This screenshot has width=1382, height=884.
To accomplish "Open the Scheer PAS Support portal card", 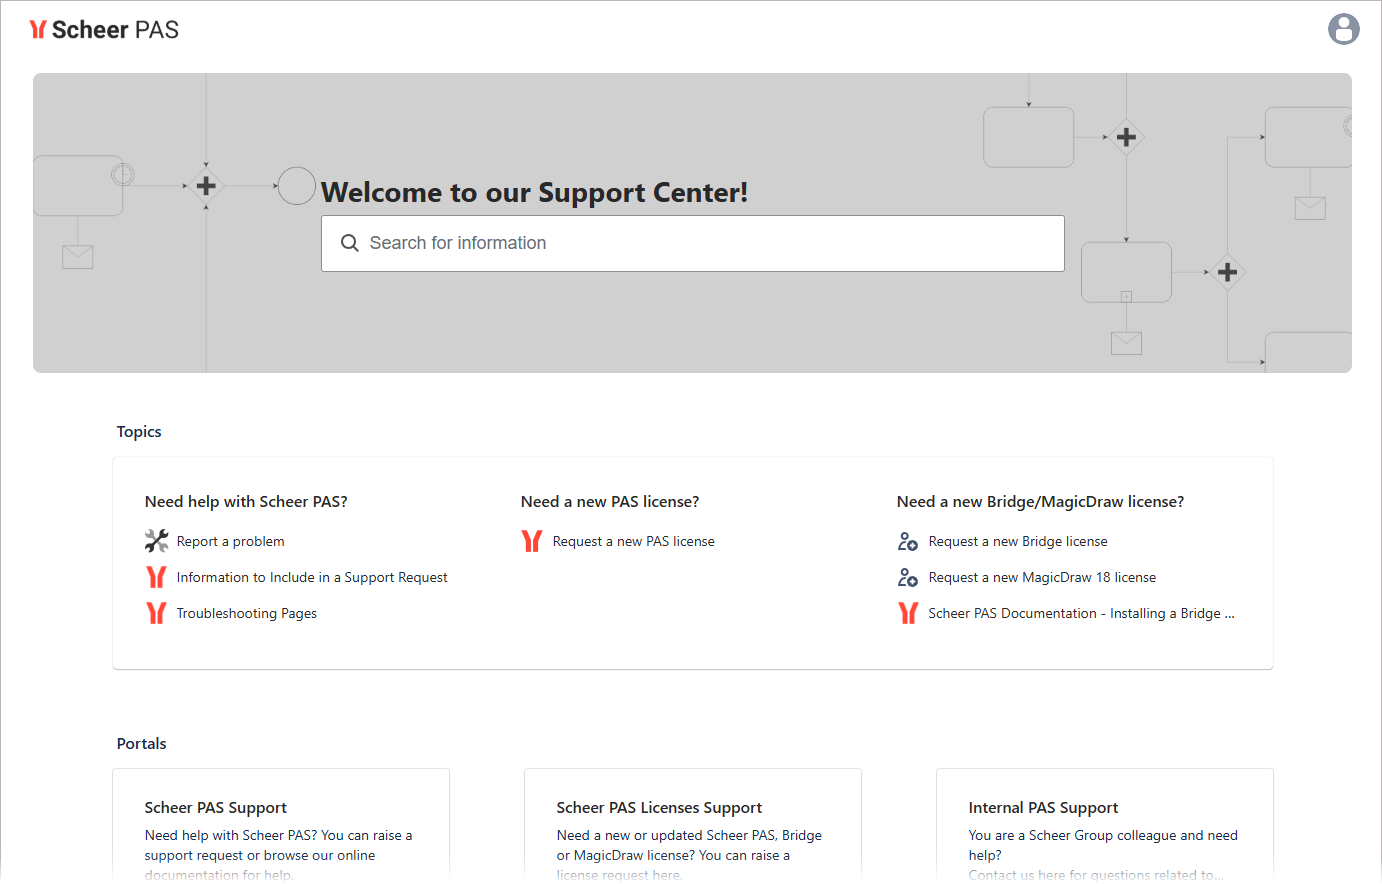I will (x=215, y=808).
